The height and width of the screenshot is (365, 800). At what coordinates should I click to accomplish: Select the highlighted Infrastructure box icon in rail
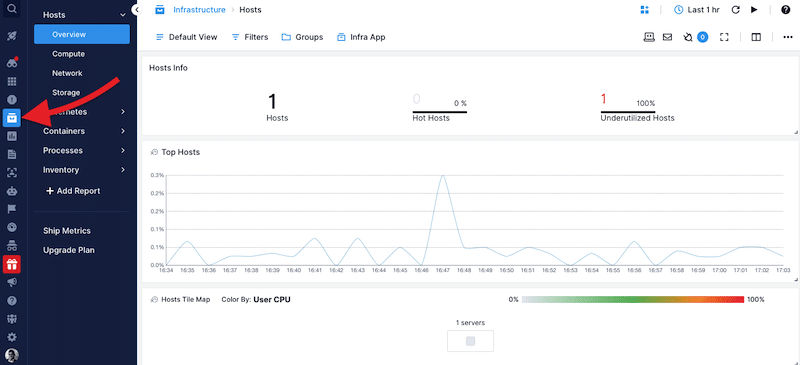pos(12,118)
